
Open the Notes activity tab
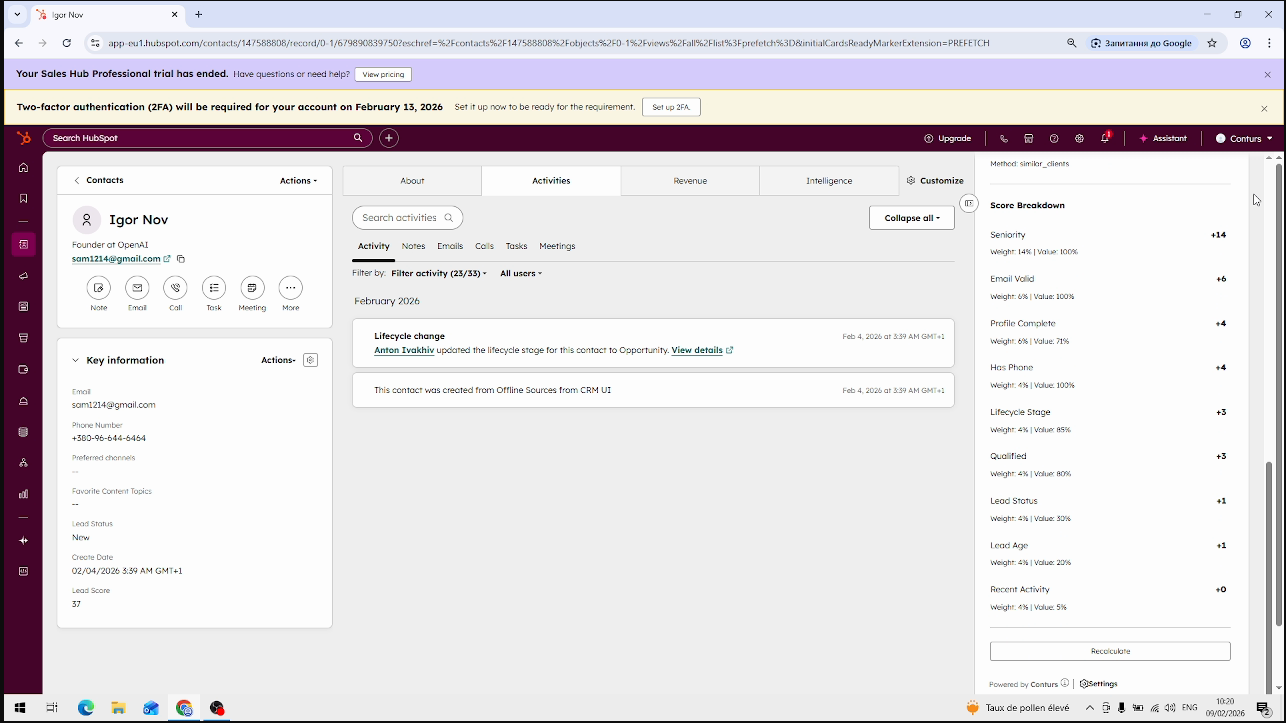click(x=413, y=246)
